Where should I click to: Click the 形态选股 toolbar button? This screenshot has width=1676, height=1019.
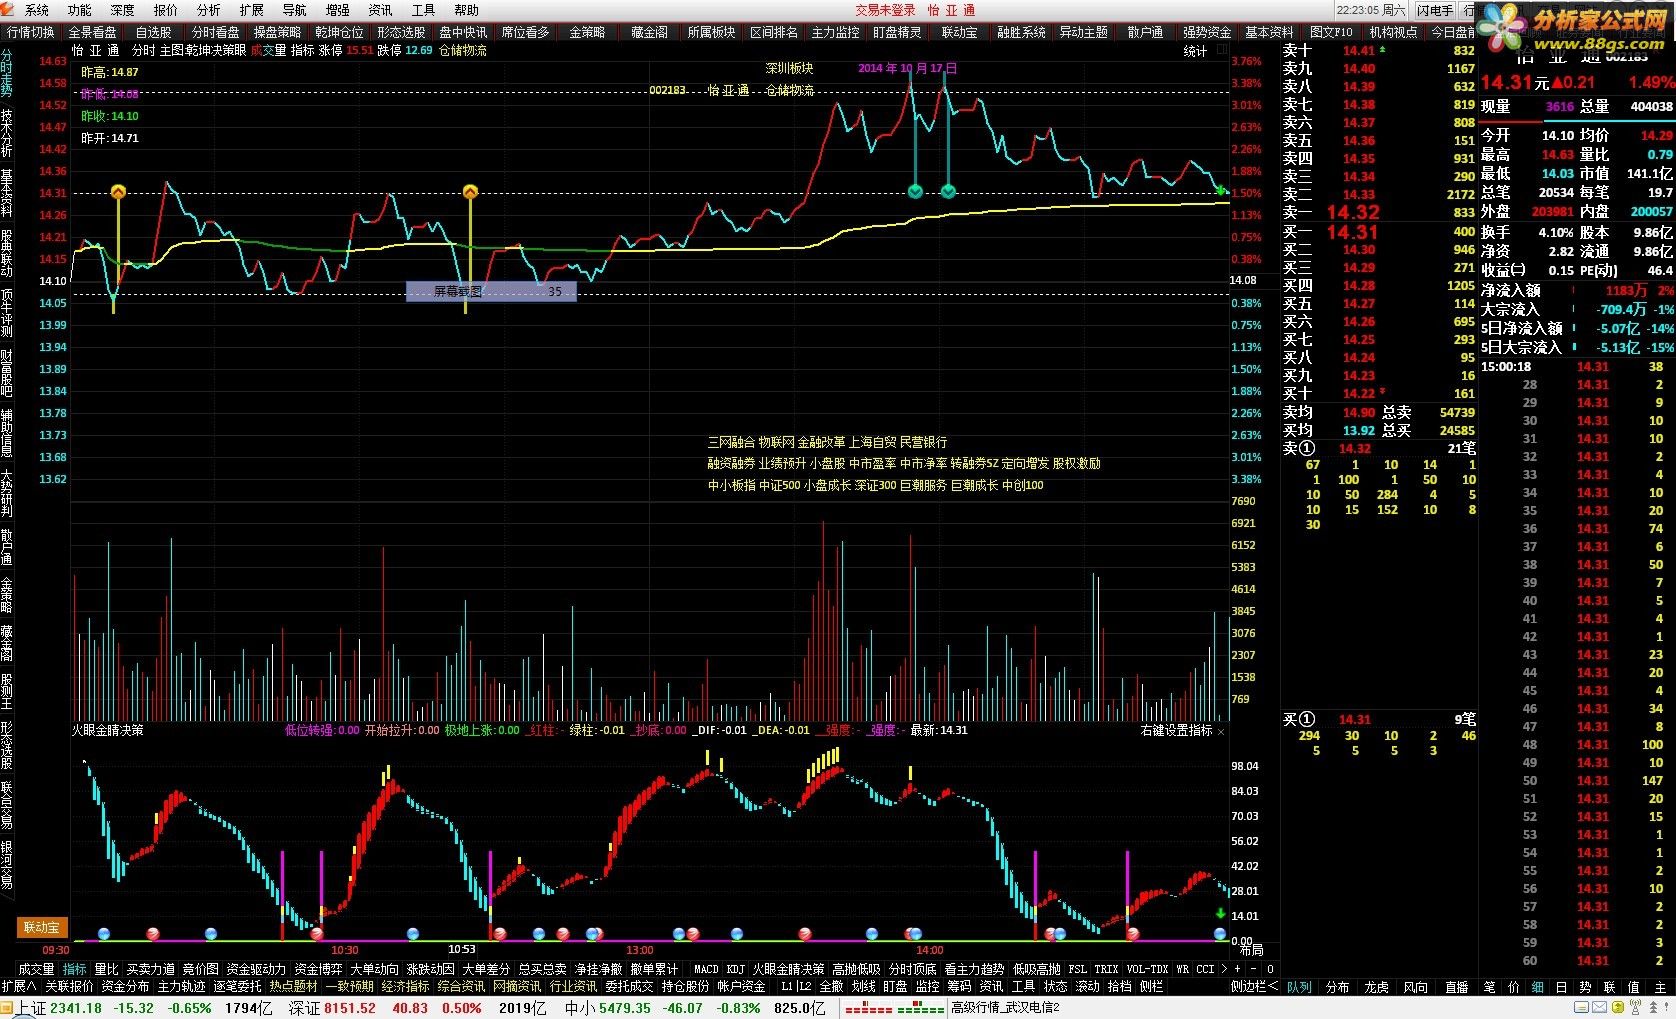401,32
